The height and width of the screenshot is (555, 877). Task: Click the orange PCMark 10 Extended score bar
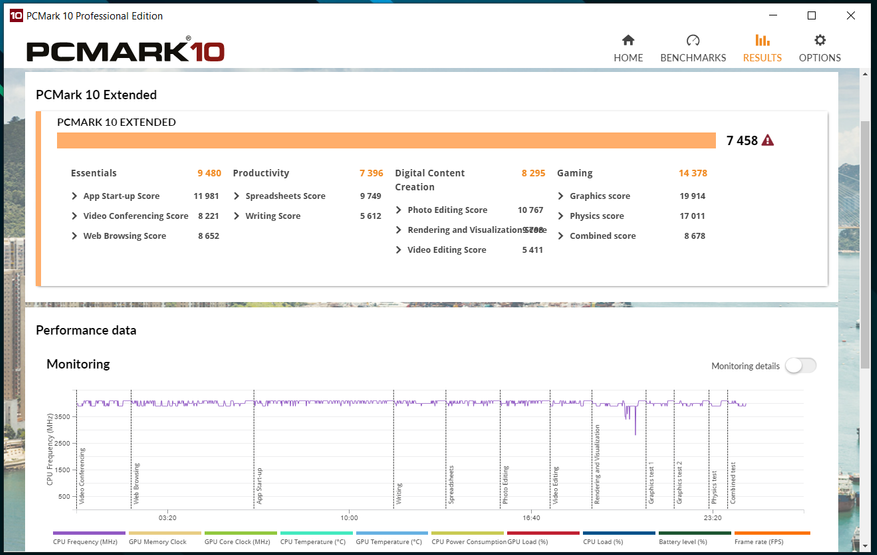386,140
